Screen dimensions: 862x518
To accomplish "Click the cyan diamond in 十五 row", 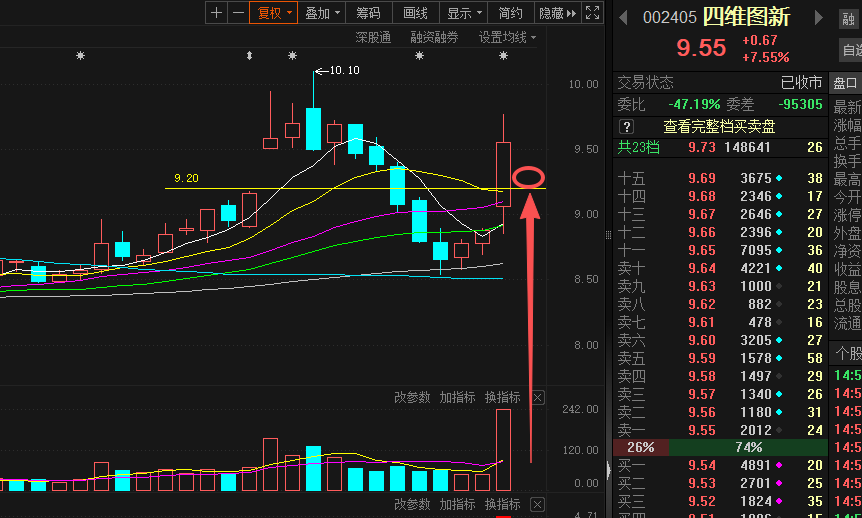I will (x=779, y=178).
